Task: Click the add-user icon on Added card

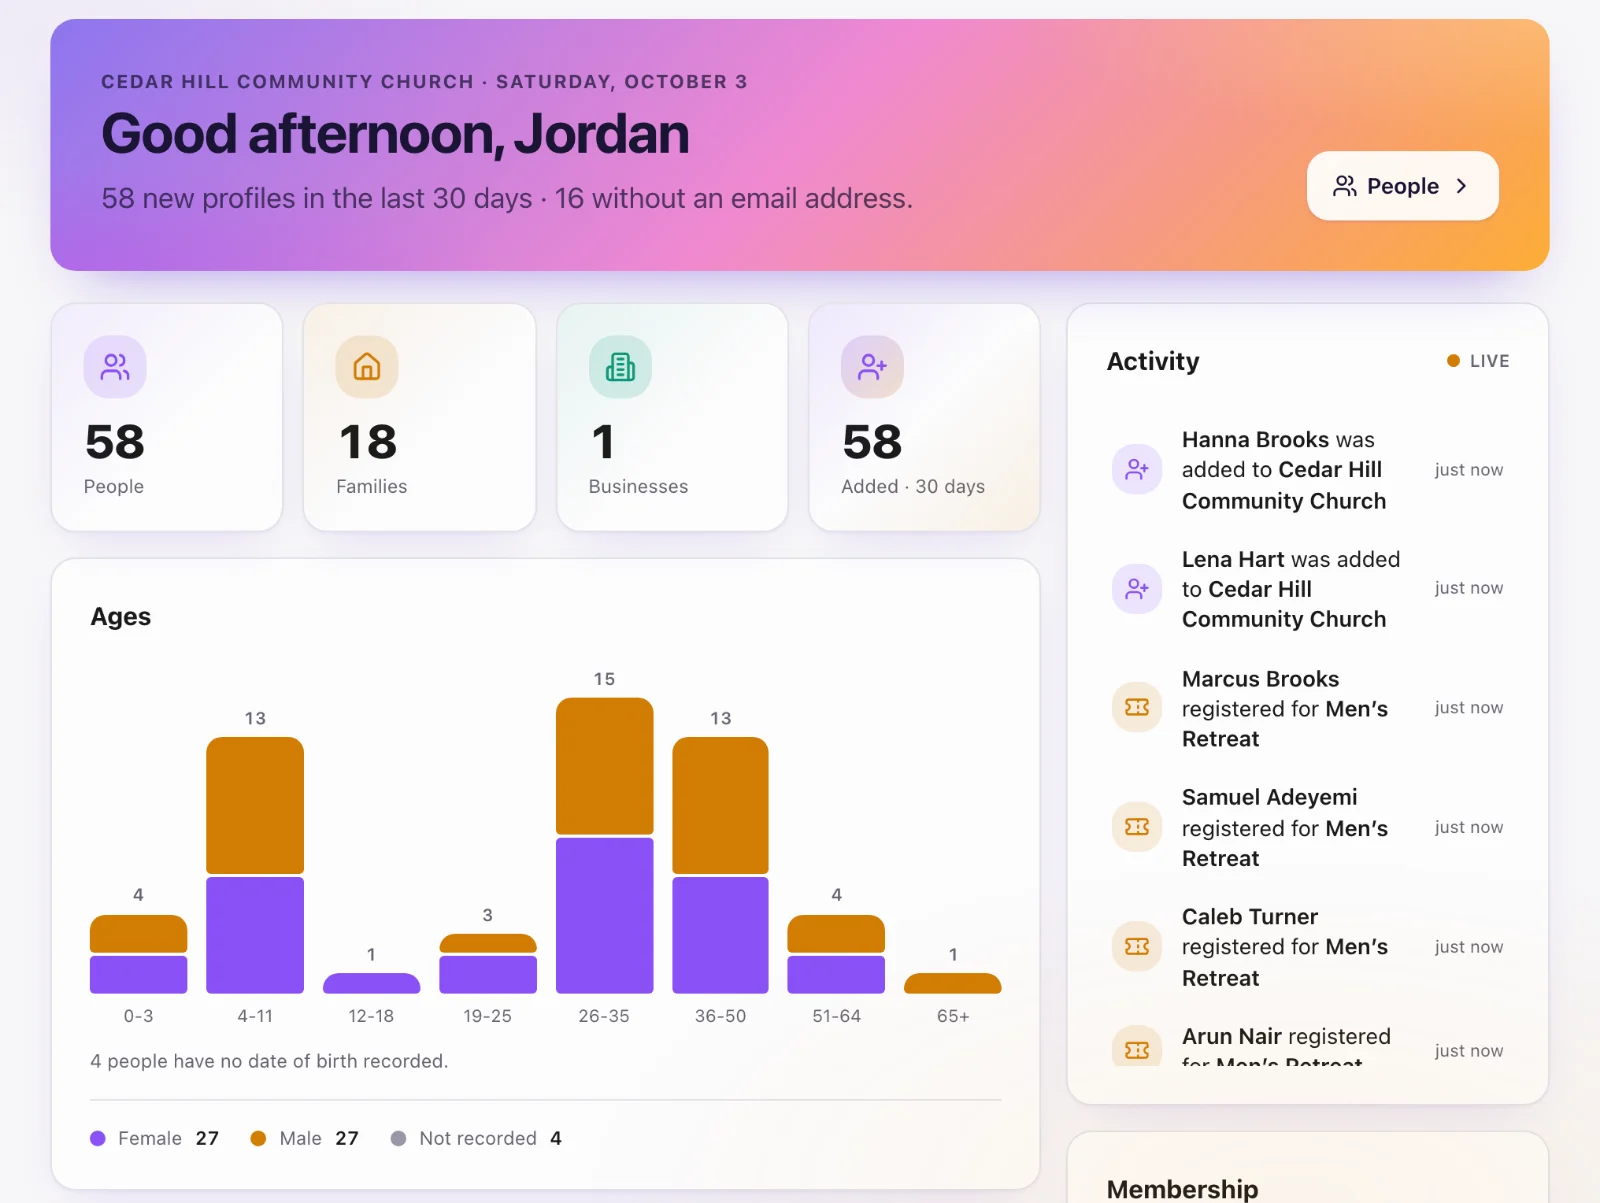Action: [872, 367]
